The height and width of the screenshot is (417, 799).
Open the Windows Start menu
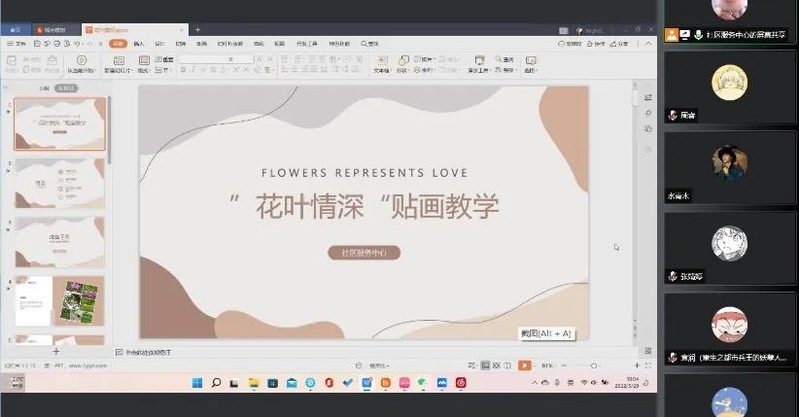(x=197, y=382)
